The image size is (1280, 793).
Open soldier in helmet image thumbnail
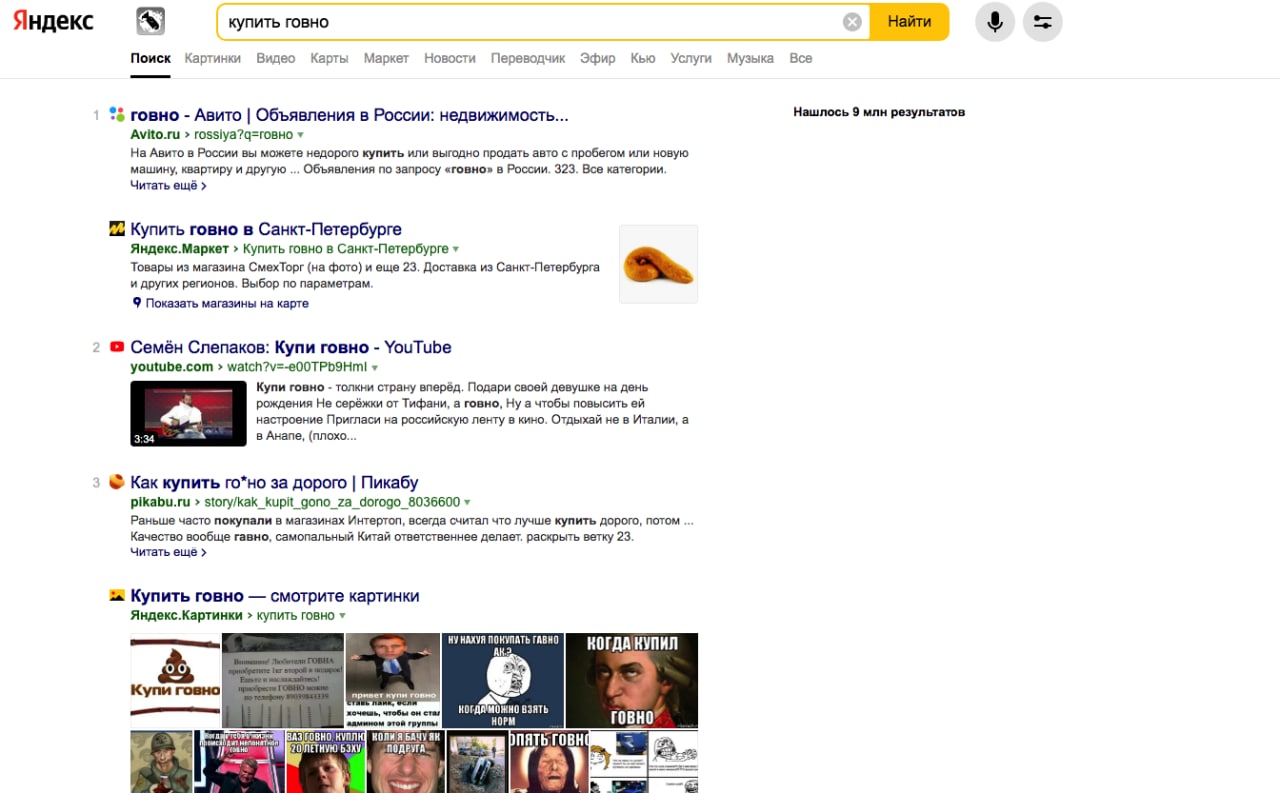tap(161, 761)
